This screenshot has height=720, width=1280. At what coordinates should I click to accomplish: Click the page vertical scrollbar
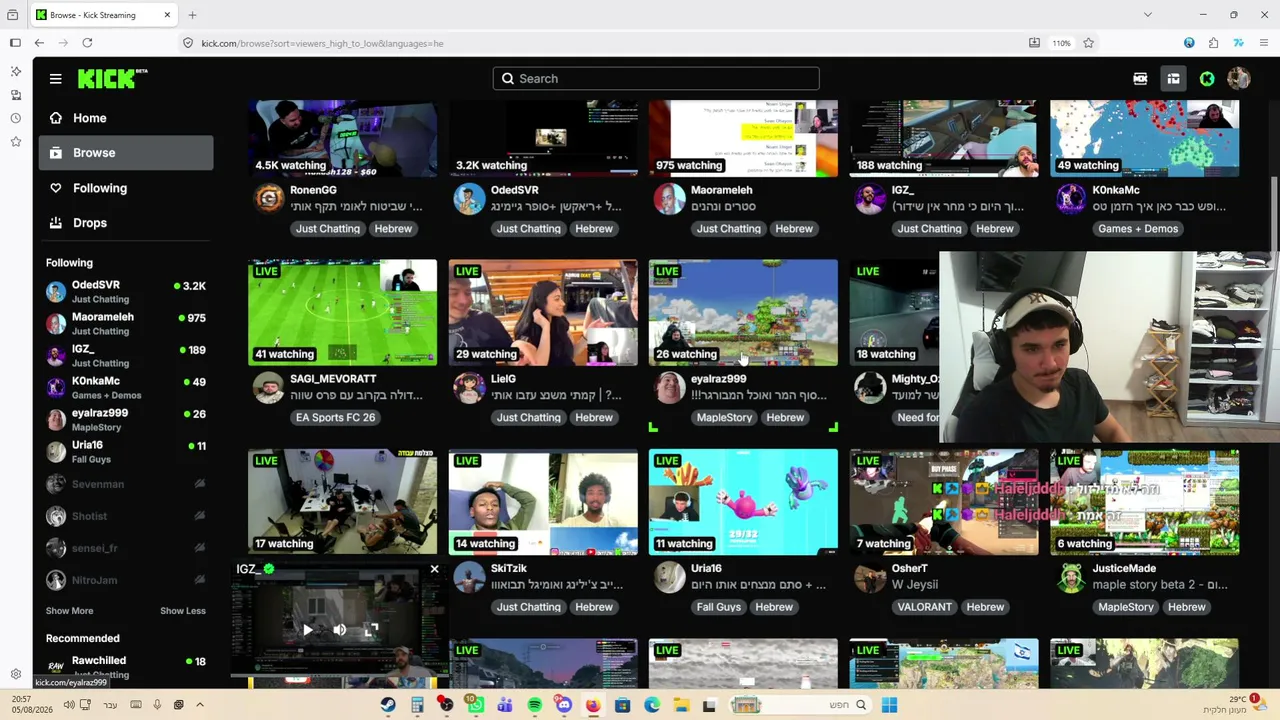click(x=1273, y=215)
